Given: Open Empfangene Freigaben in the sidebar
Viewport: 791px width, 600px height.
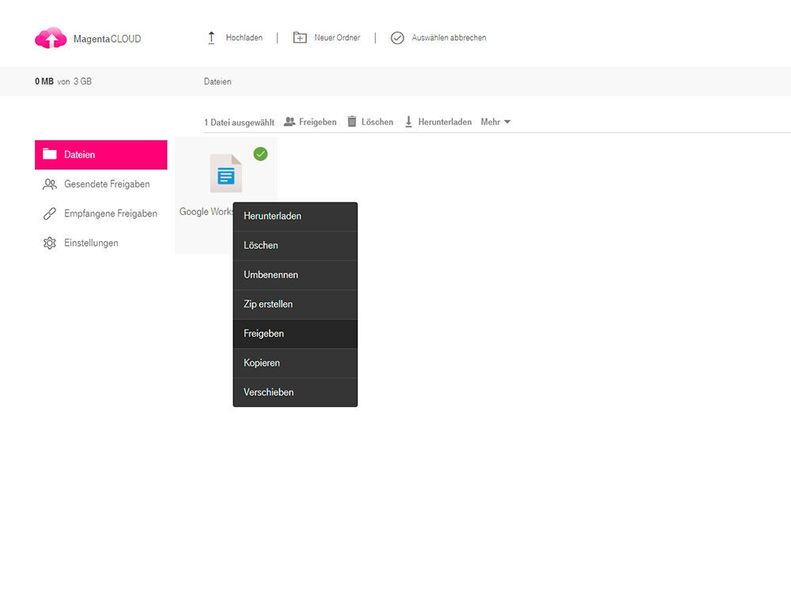Looking at the screenshot, I should click(101, 213).
